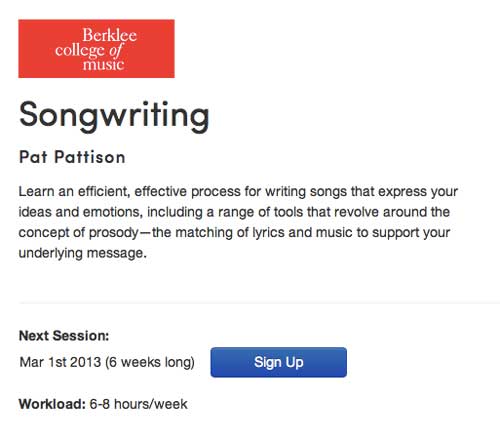Click the horizontal divider below the description

[x=259, y=303]
